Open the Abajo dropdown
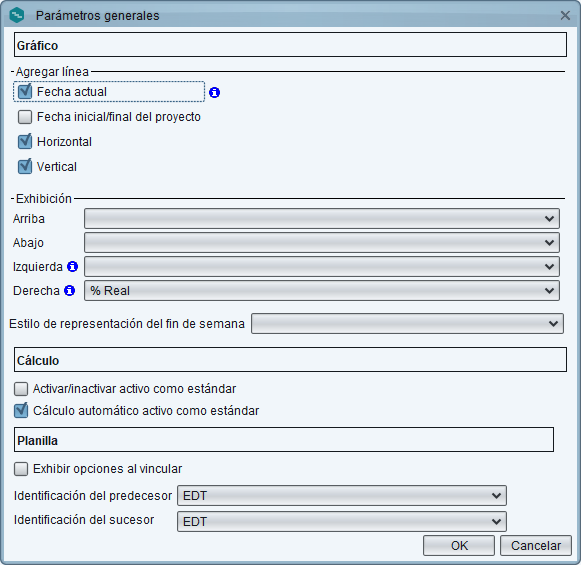Image resolution: width=581 pixels, height=565 pixels. tap(322, 243)
